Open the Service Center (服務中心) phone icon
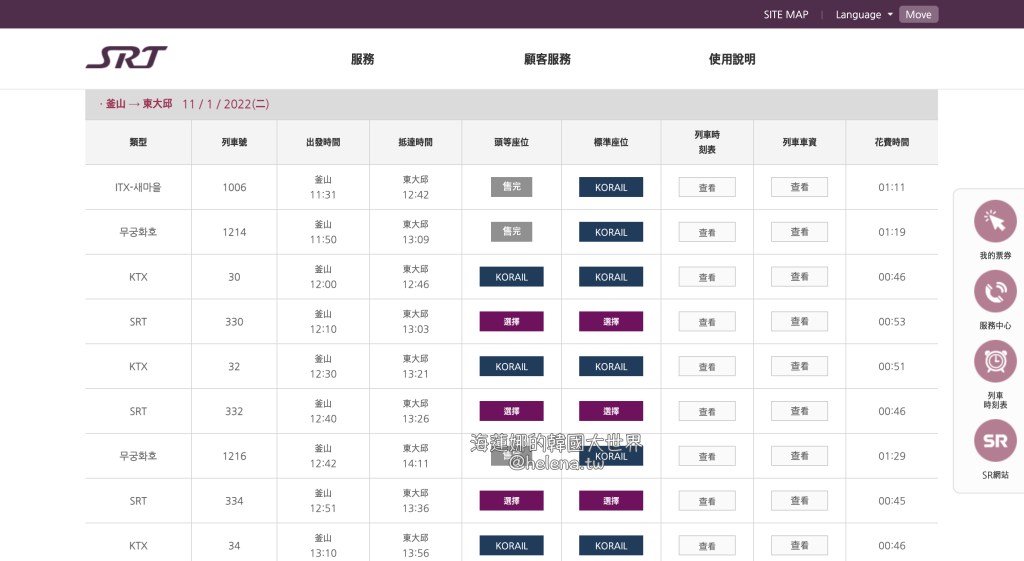 [994, 292]
